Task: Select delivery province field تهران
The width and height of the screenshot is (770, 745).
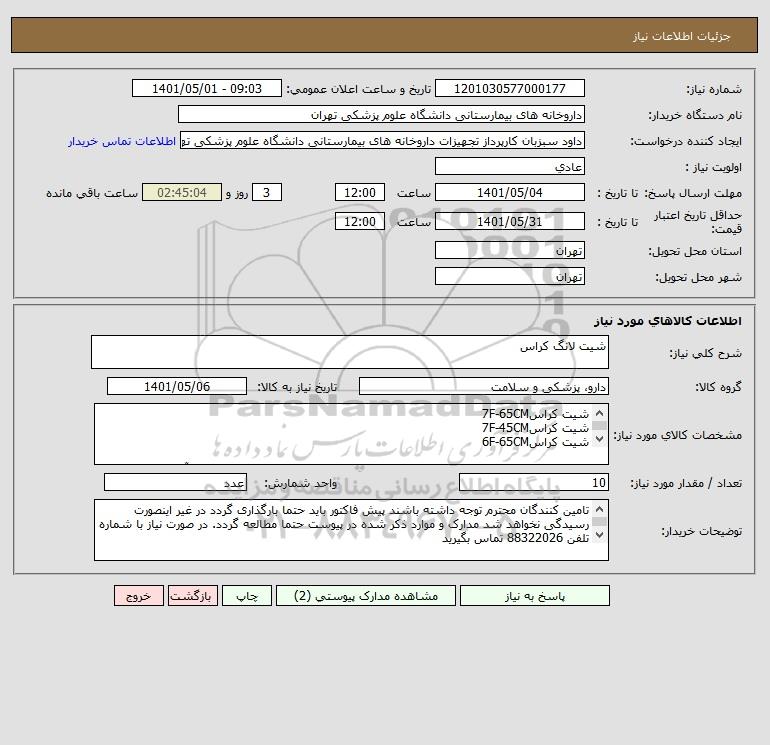Action: click(510, 250)
